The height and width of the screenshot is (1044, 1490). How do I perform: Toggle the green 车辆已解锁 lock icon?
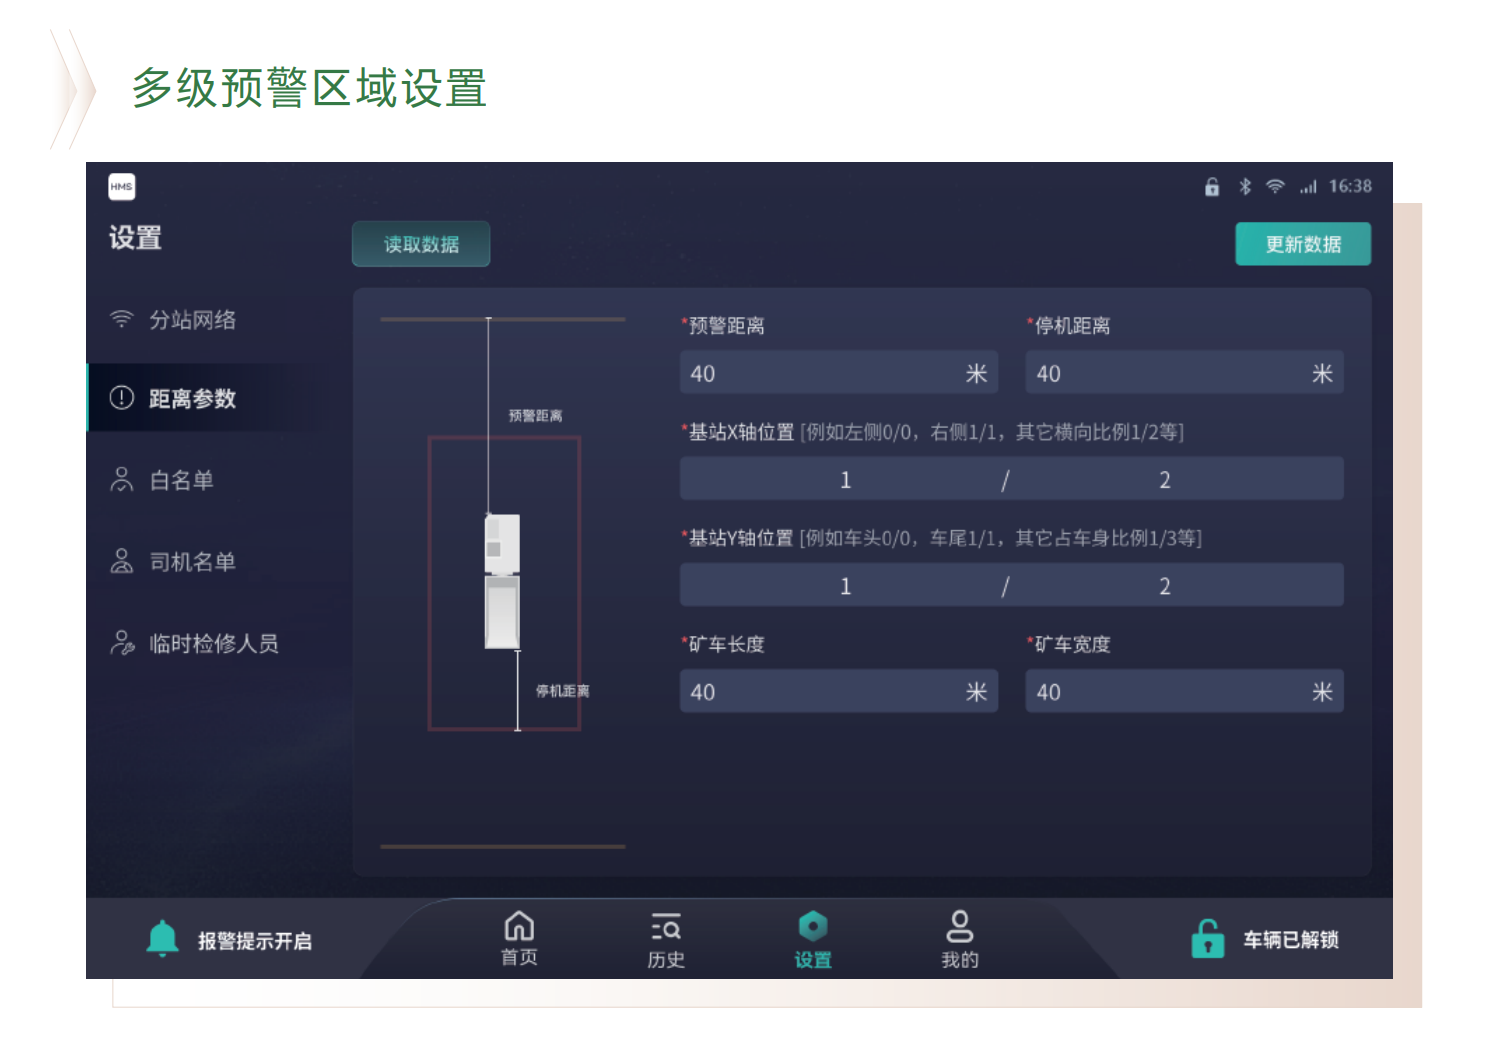click(x=1208, y=939)
